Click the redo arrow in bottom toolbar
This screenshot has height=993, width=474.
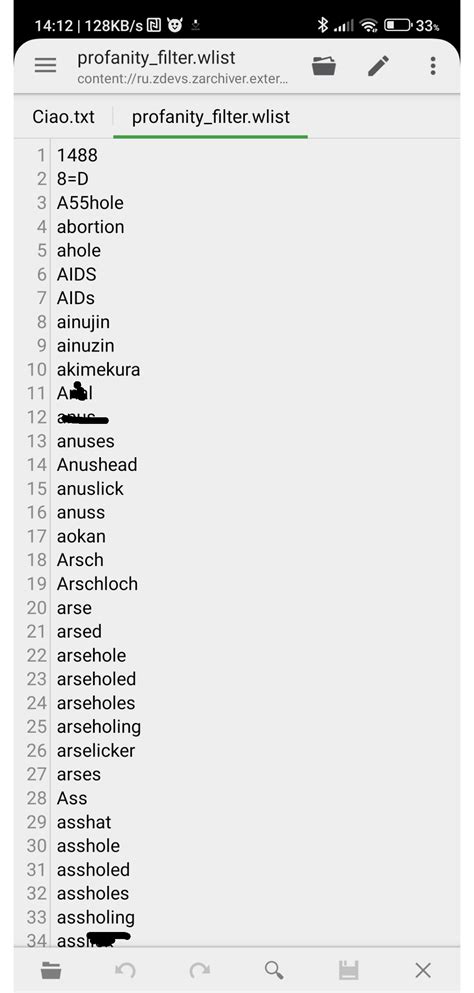200,970
